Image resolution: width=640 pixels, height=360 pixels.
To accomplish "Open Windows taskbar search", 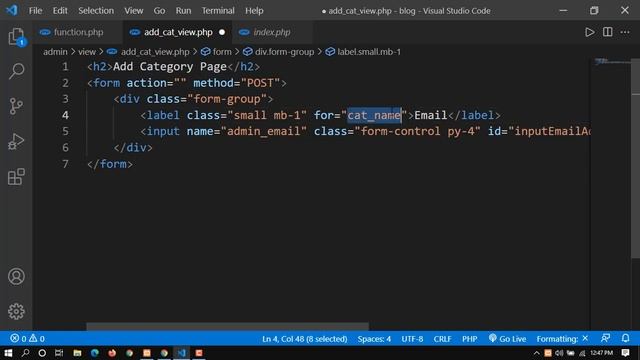I will [x=26, y=353].
